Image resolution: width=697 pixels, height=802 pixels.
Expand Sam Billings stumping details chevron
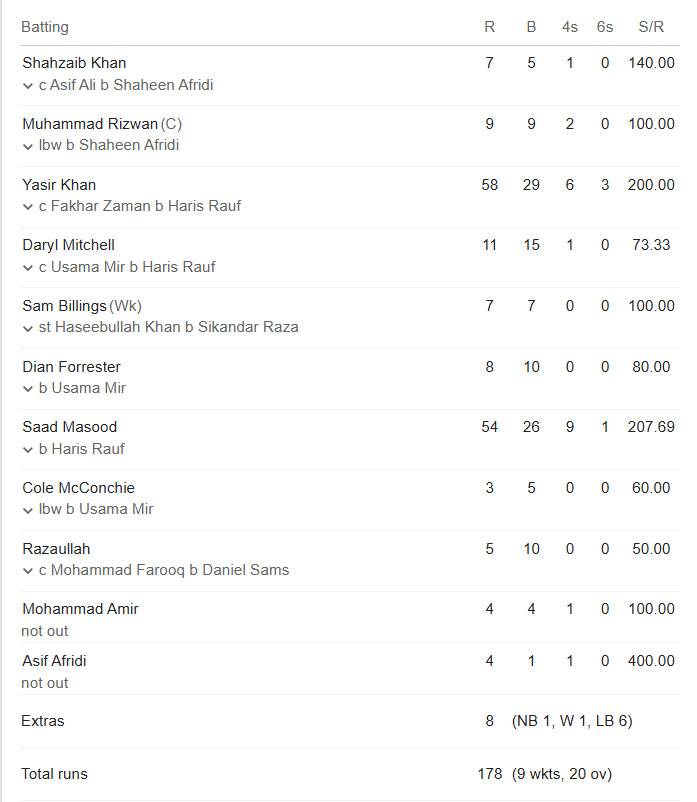28,328
